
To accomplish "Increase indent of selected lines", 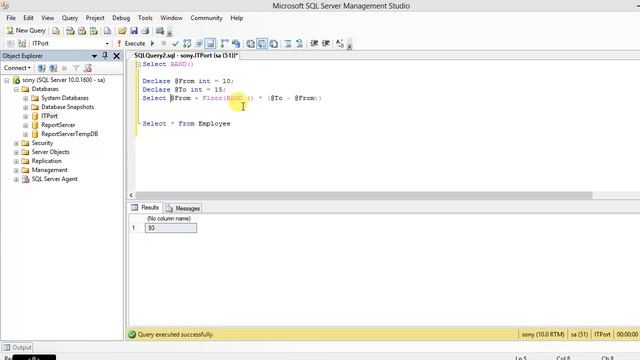I will click(x=326, y=43).
